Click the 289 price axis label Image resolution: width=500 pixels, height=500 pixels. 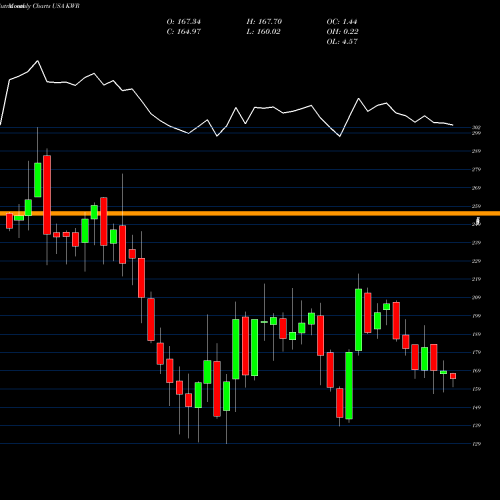(x=476, y=151)
